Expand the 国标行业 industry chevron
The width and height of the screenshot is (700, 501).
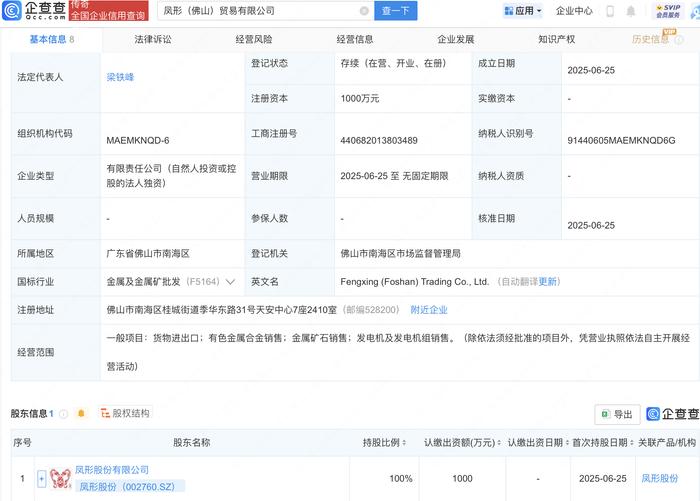(x=230, y=282)
